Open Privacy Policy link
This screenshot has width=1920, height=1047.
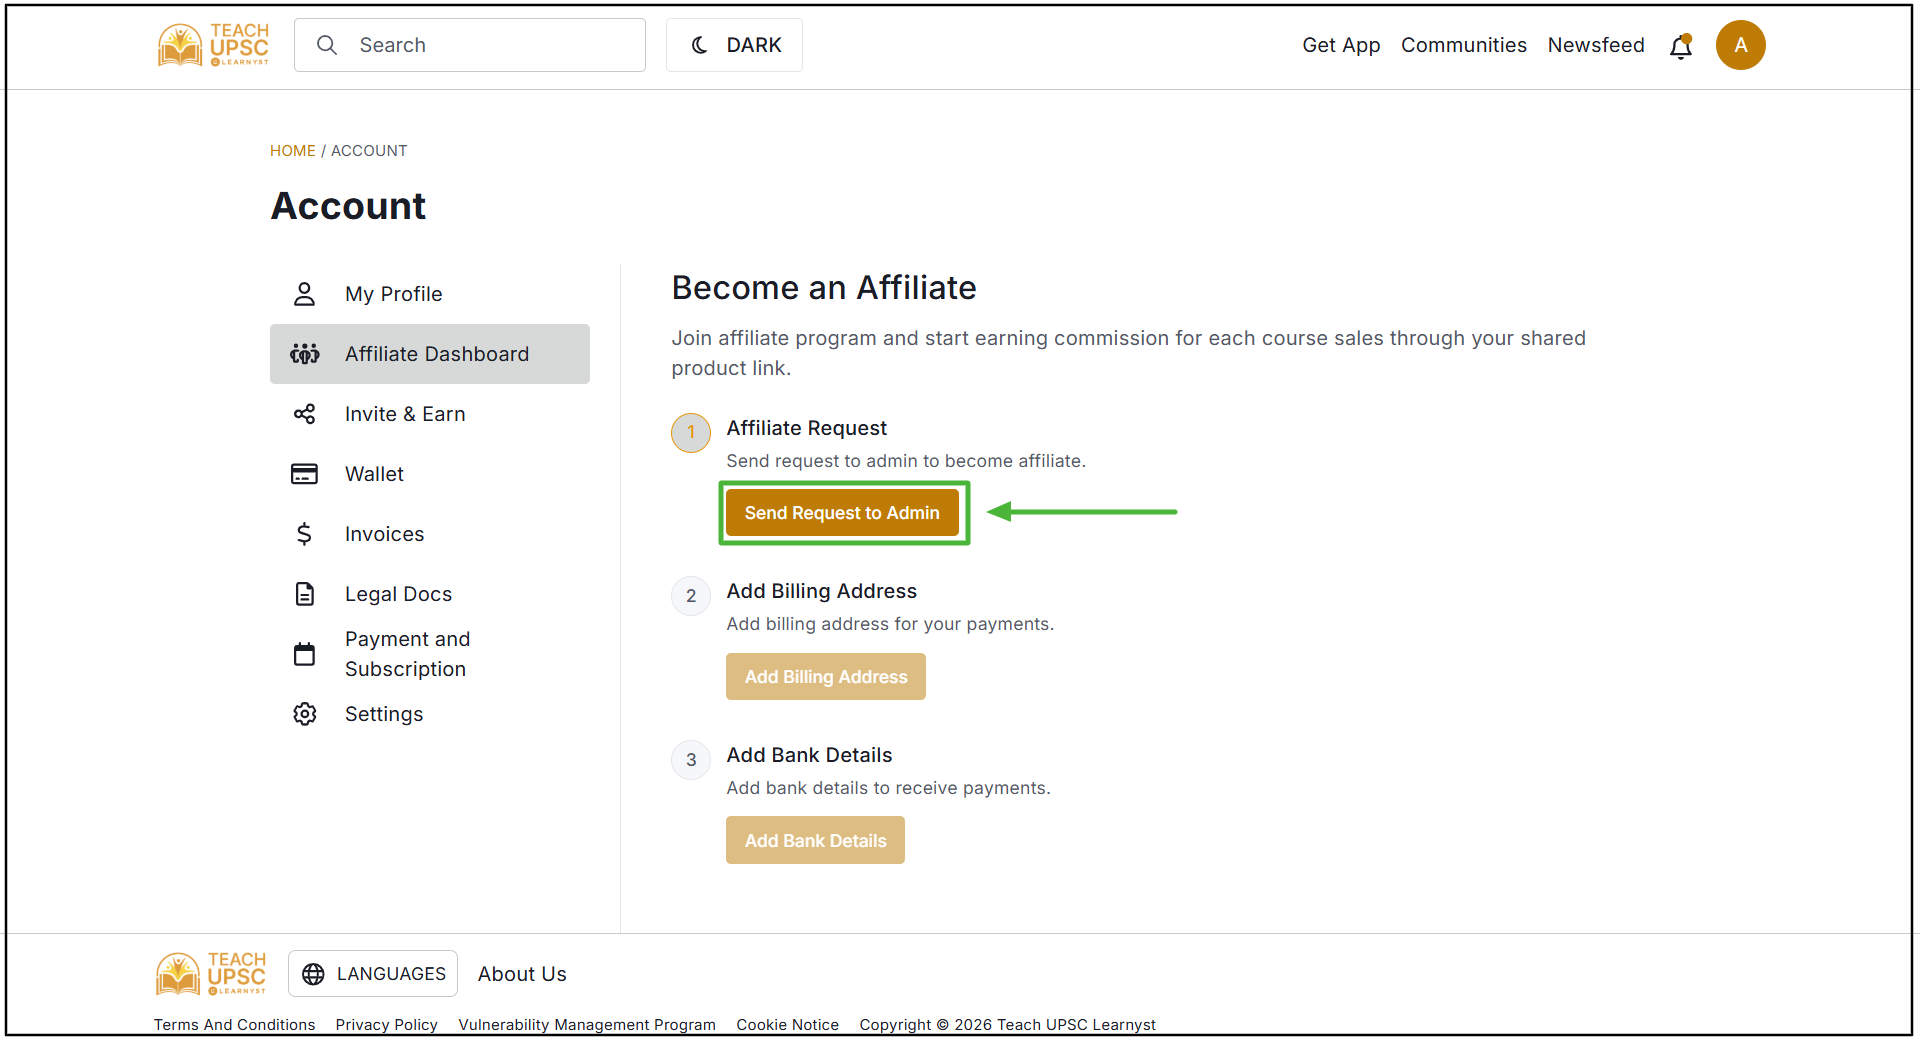tap(386, 1025)
